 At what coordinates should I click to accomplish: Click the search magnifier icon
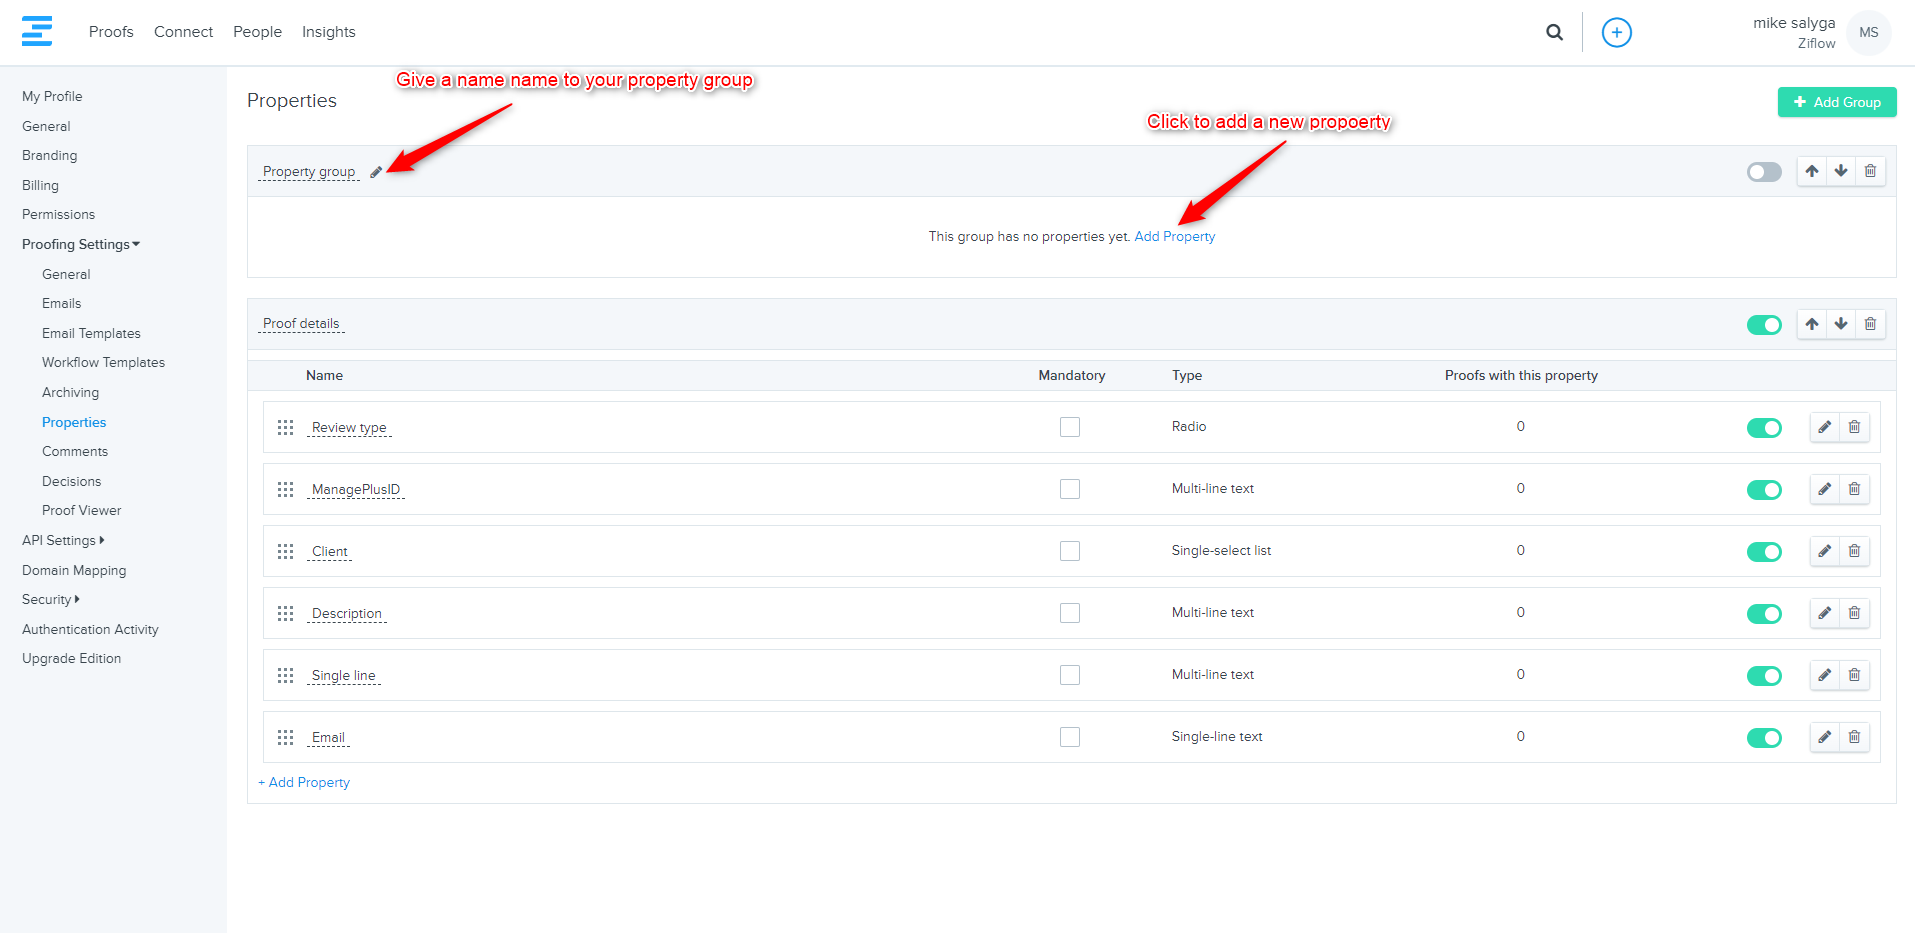click(x=1554, y=32)
